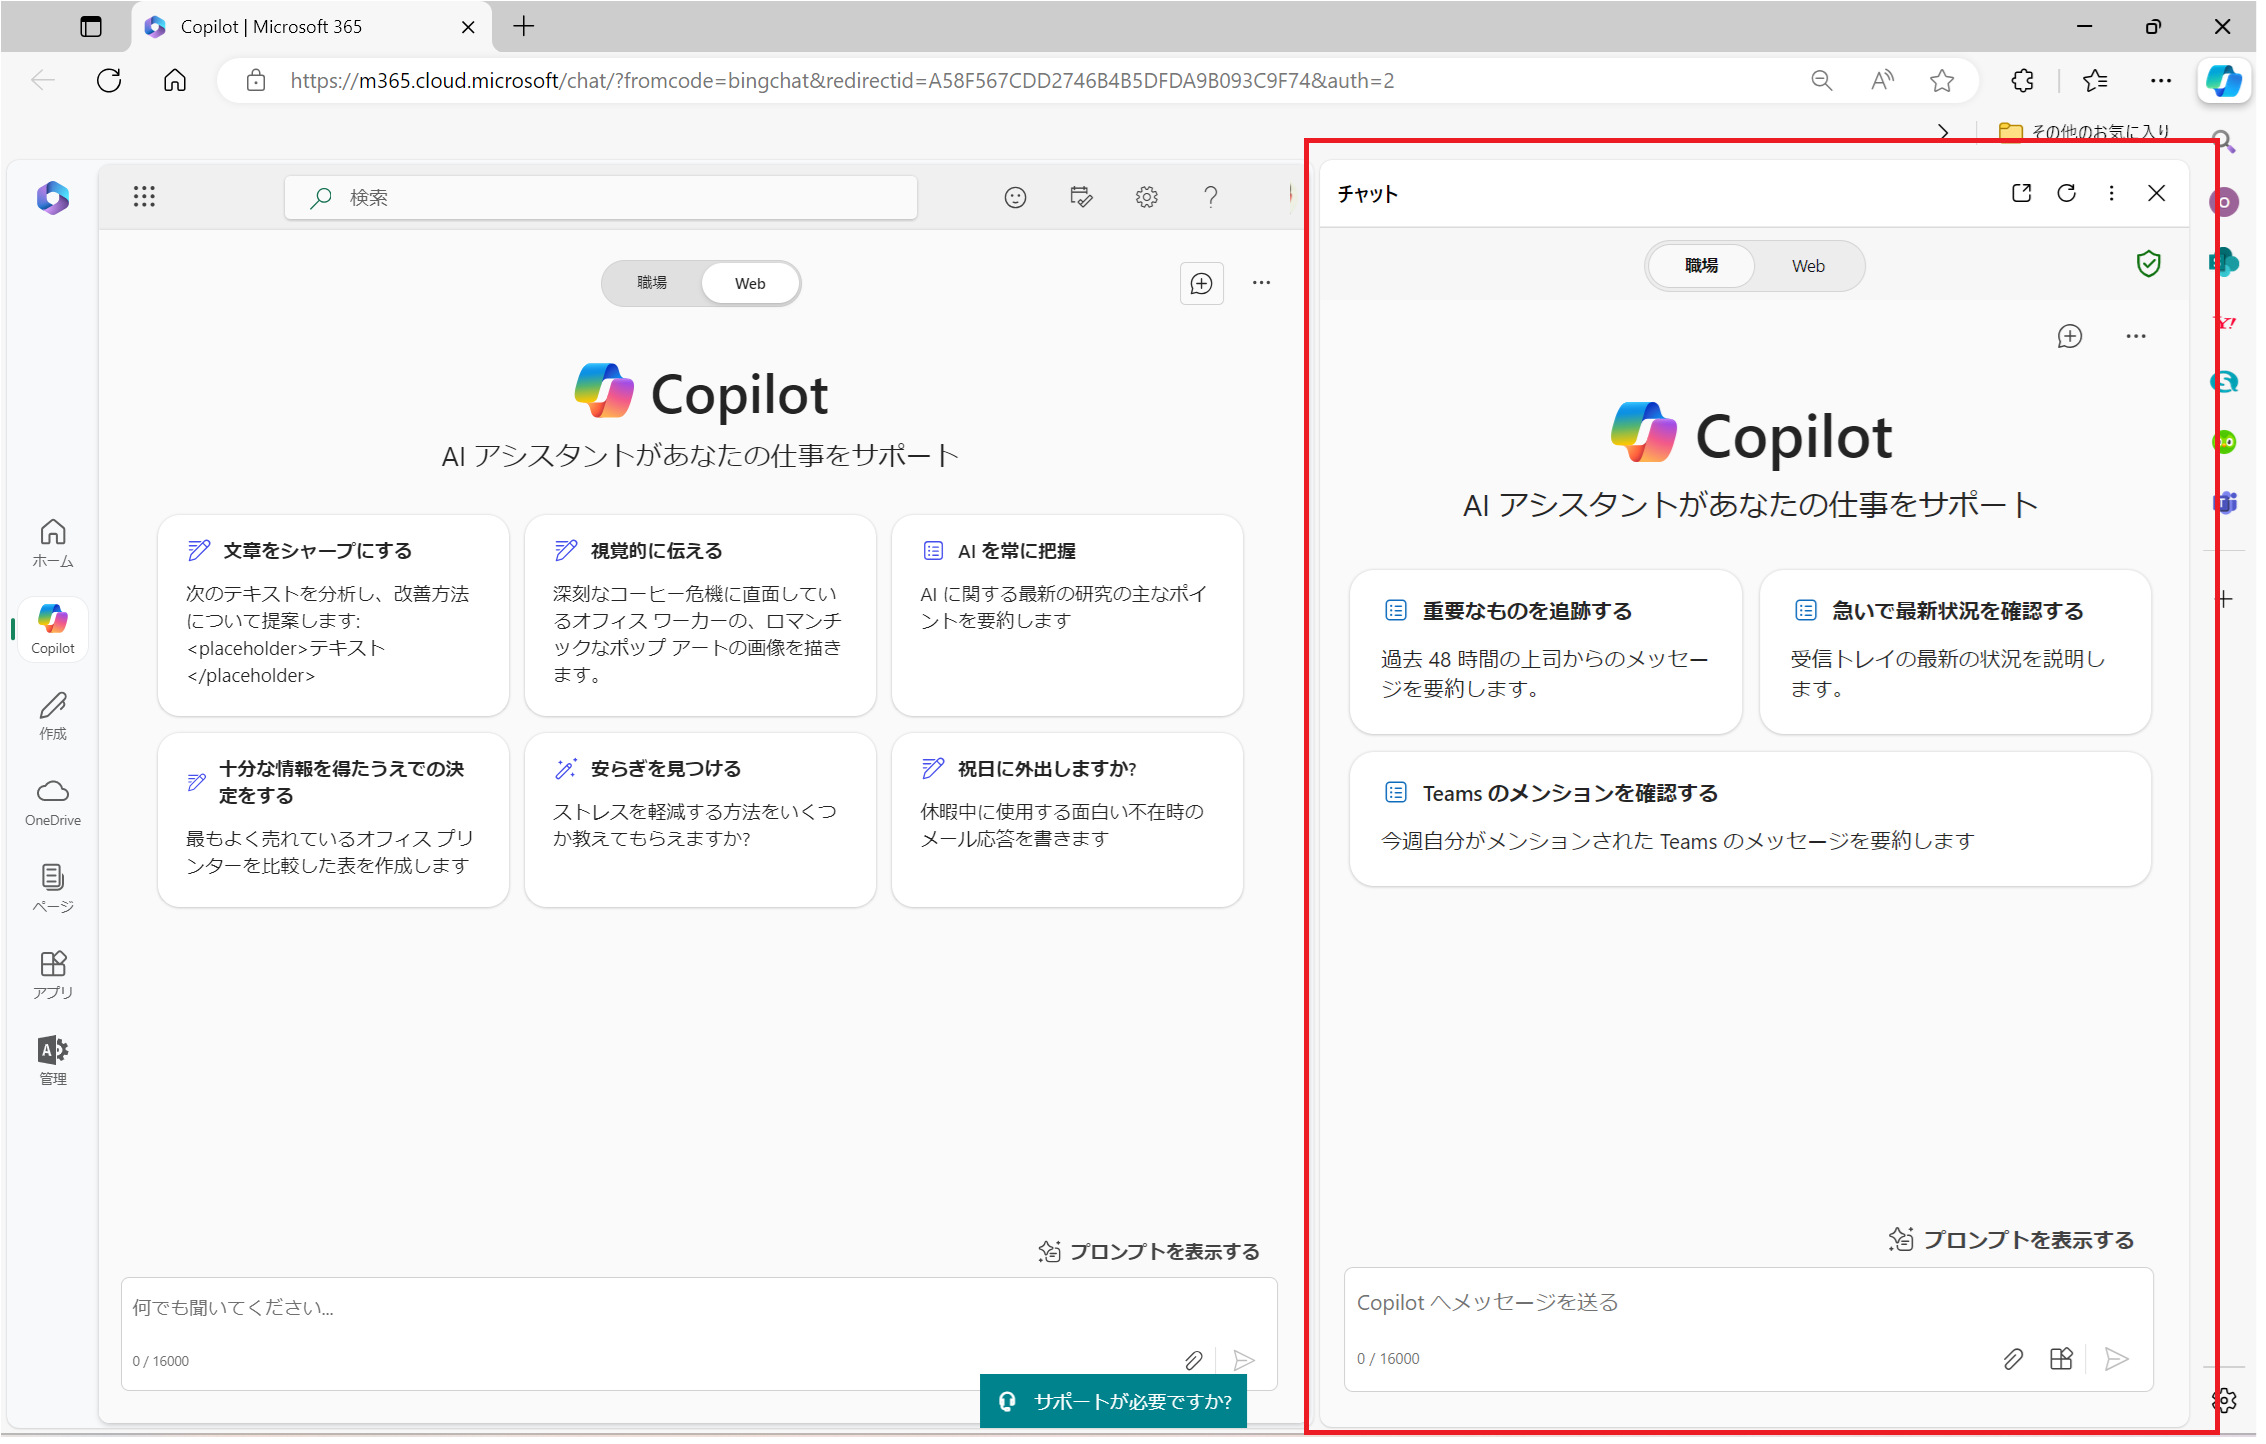Click the Microsoft 365 logo in the sidebar
The height and width of the screenshot is (1444, 2266).
[53, 197]
